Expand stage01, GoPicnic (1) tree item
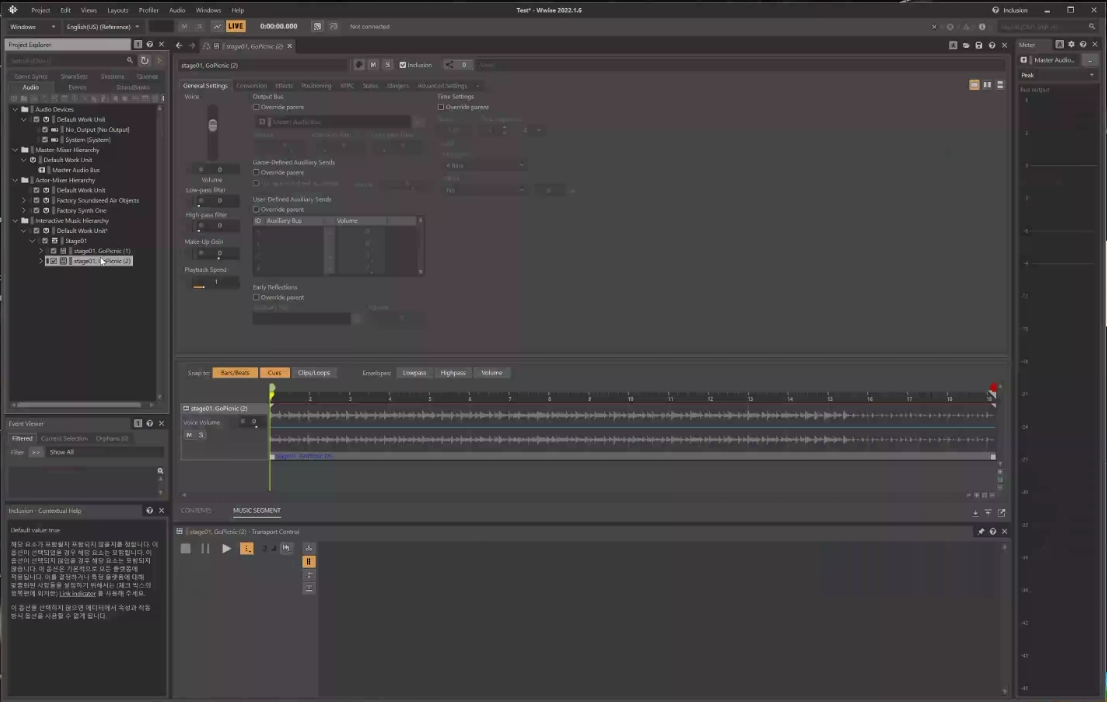1107x702 pixels. pyautogui.click(x=41, y=251)
